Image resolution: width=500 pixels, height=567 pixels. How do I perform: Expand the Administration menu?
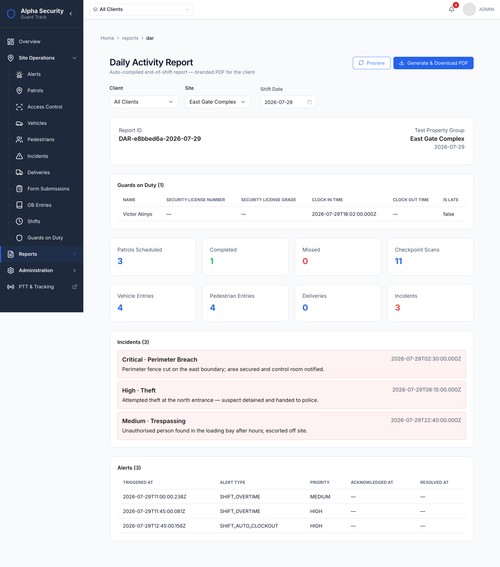42,270
